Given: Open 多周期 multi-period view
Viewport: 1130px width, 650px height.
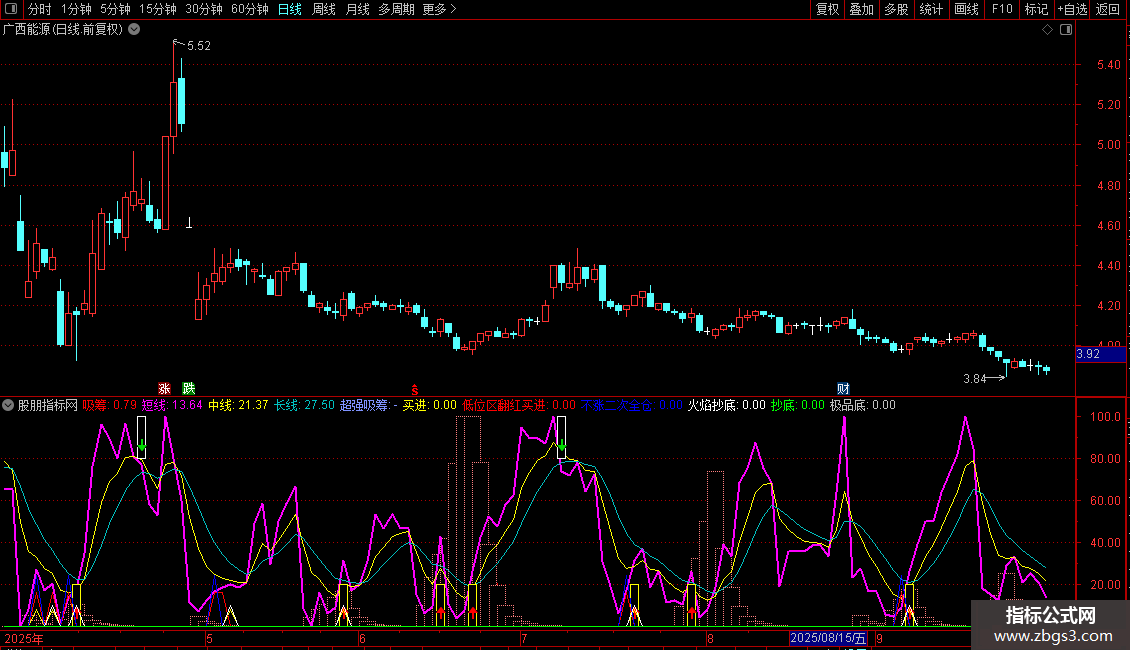Looking at the screenshot, I should [396, 9].
